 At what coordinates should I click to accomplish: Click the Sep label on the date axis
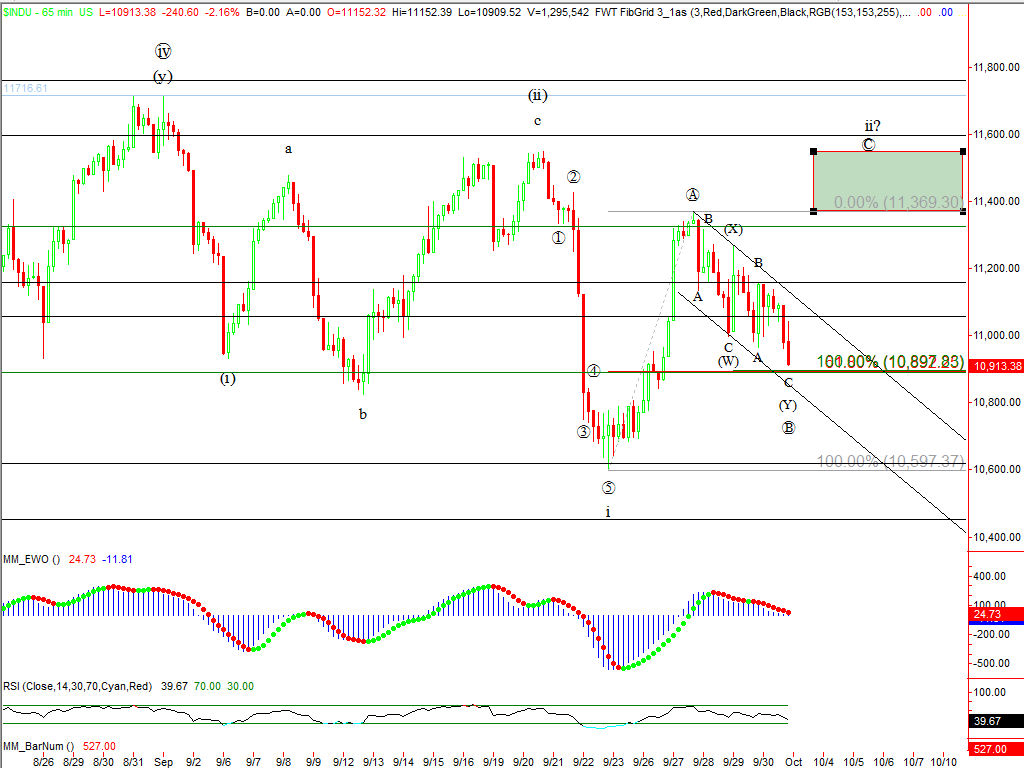click(x=162, y=761)
